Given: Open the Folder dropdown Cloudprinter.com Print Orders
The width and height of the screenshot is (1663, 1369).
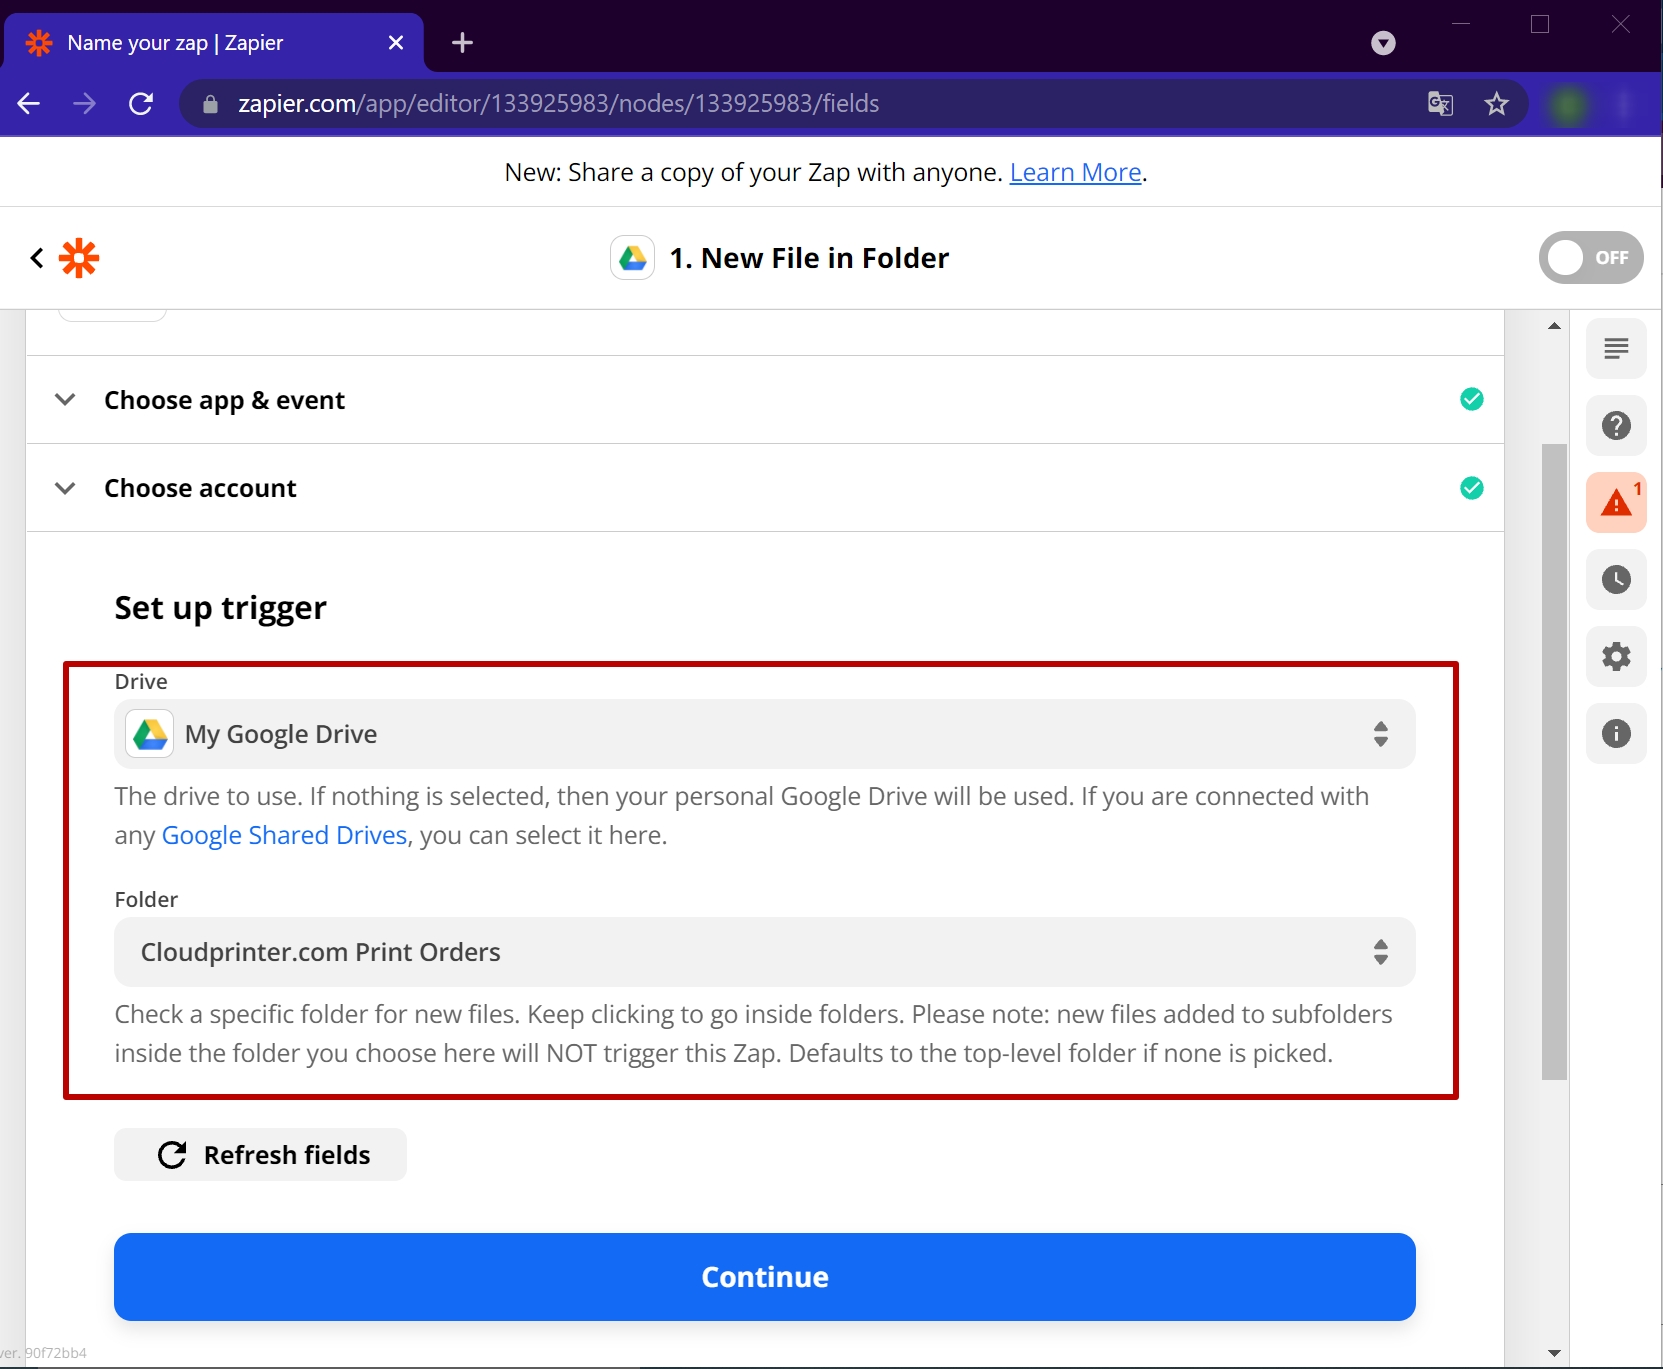Looking at the screenshot, I should [764, 952].
